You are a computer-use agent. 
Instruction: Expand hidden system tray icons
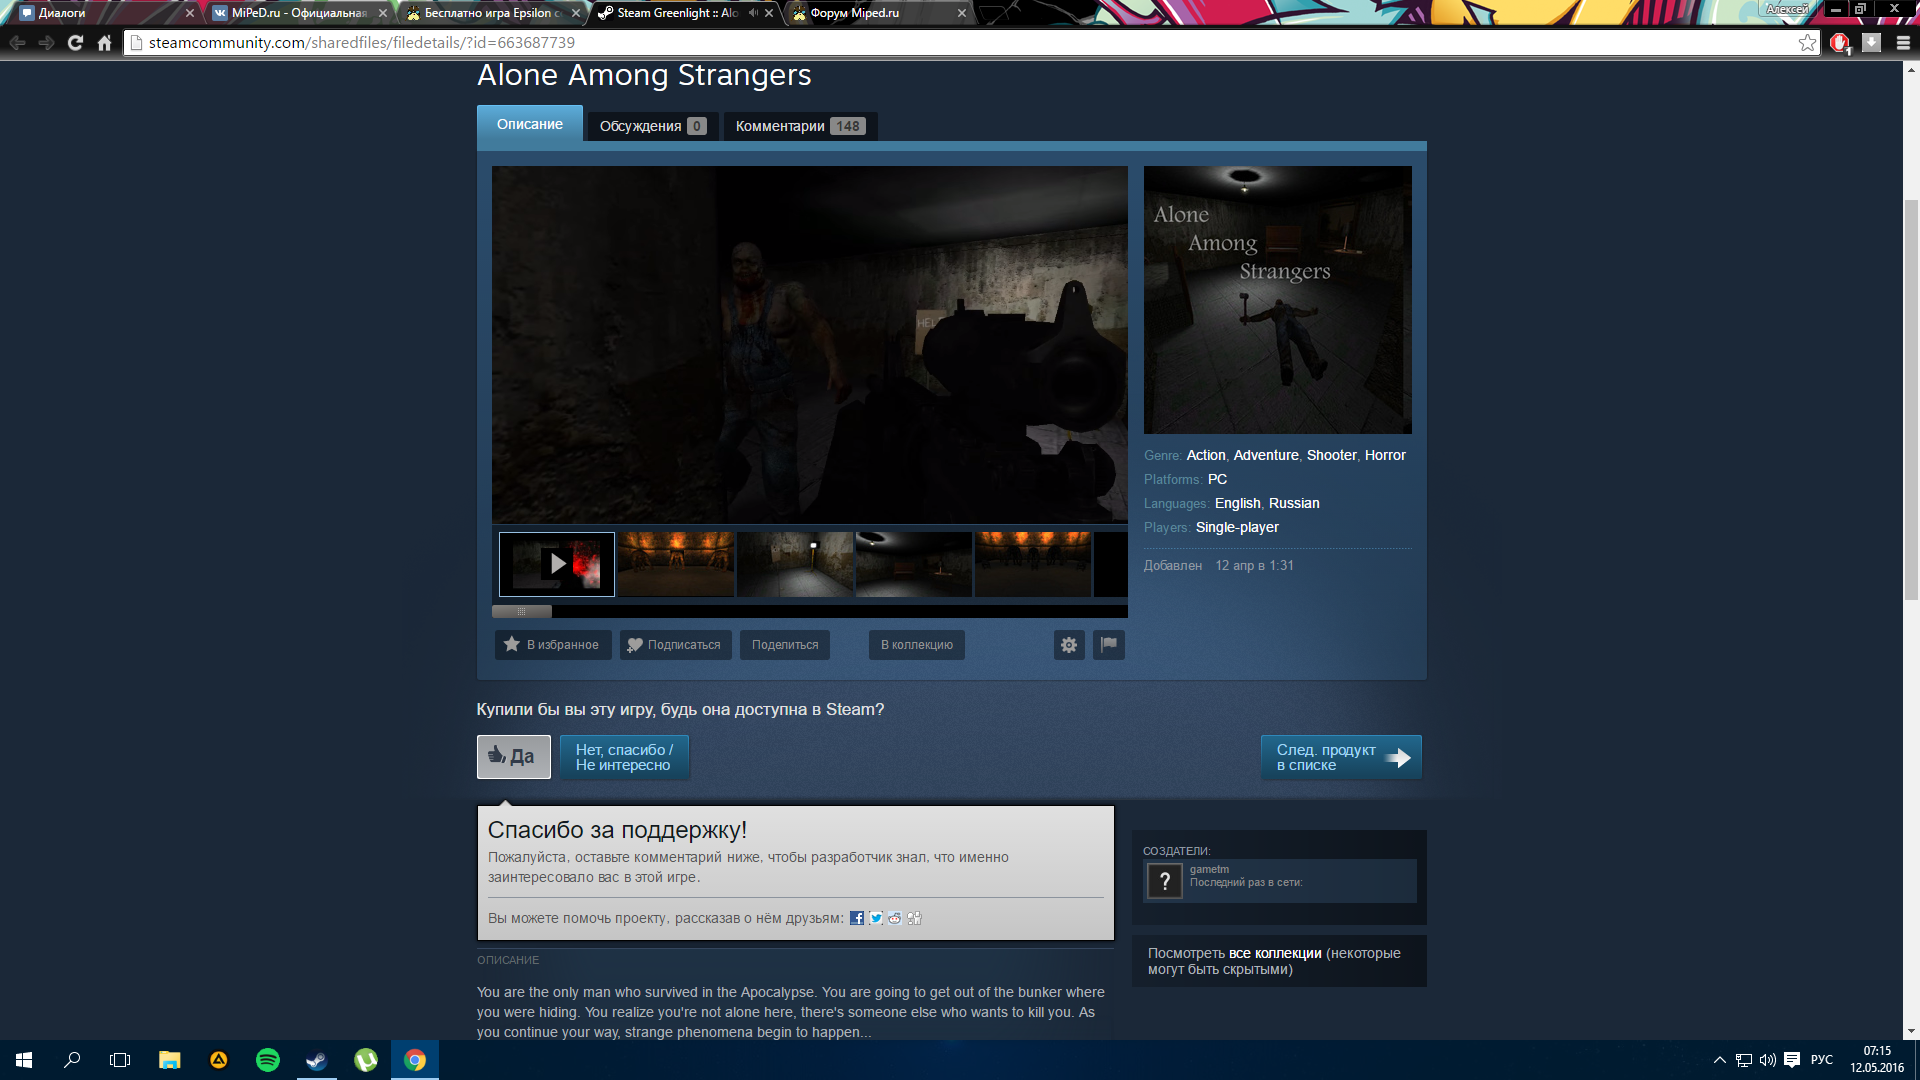1720,1060
